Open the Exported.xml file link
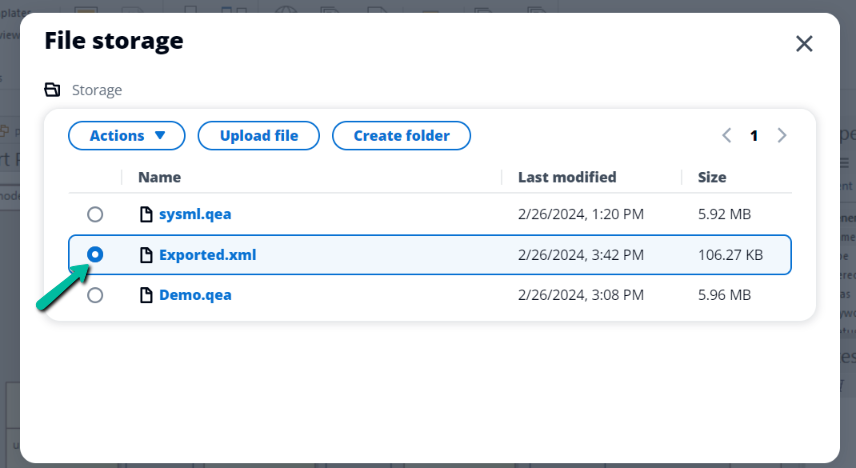Viewport: 856px width, 468px height. [207, 255]
